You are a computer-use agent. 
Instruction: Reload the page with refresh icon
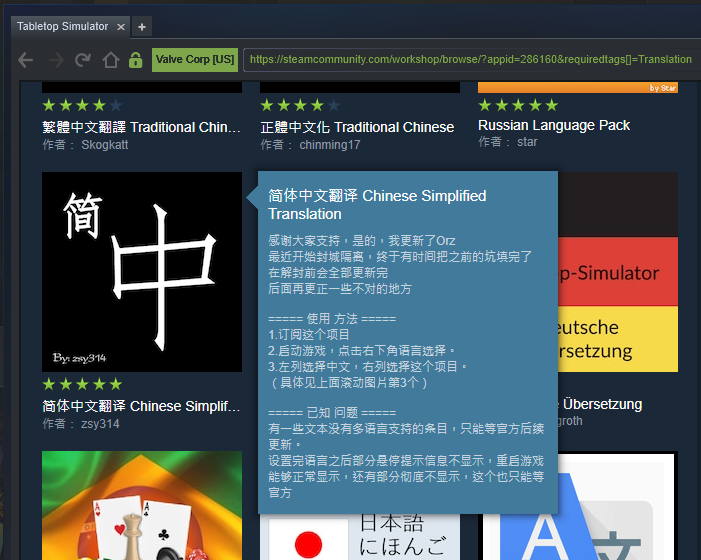point(83,60)
